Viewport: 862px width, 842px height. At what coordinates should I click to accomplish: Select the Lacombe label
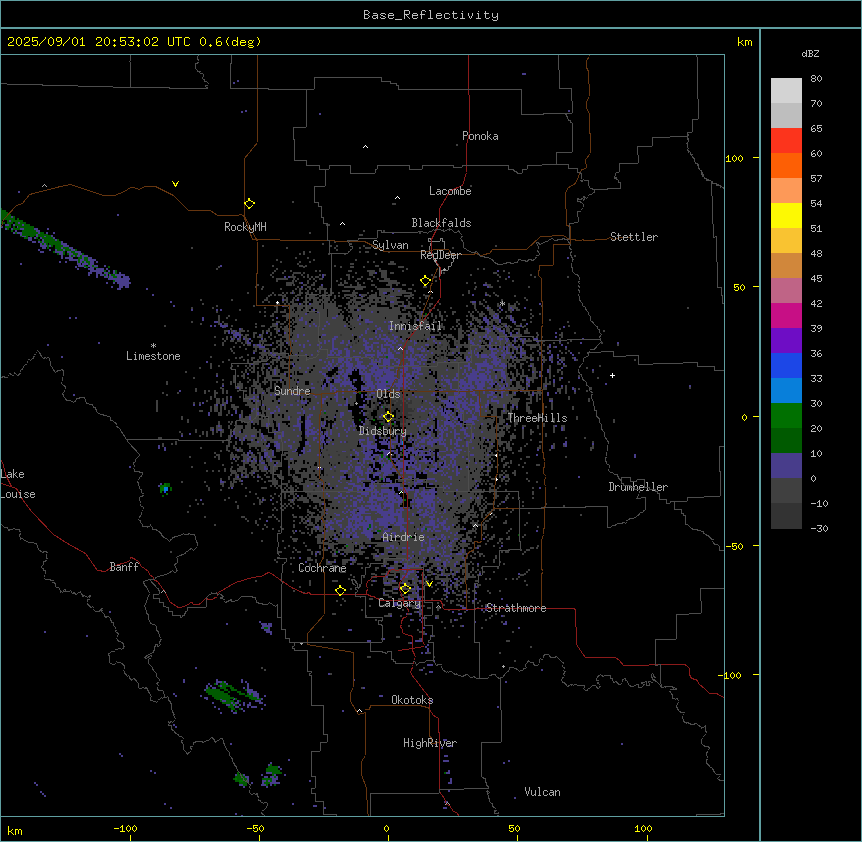[450, 191]
